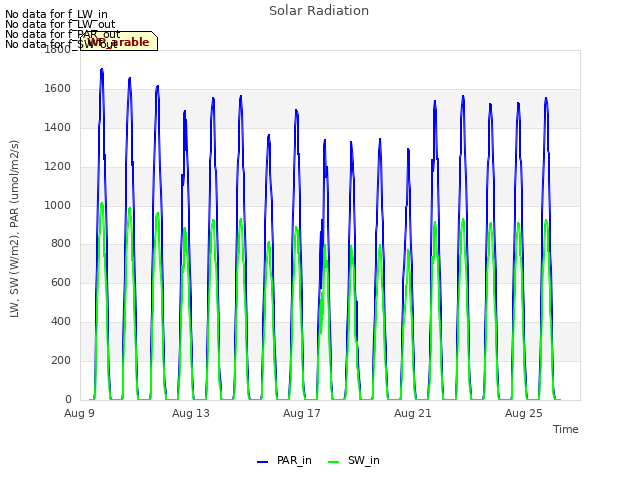Click the 0 y-axis tick label
The image size is (640, 480).
pos(68,399)
